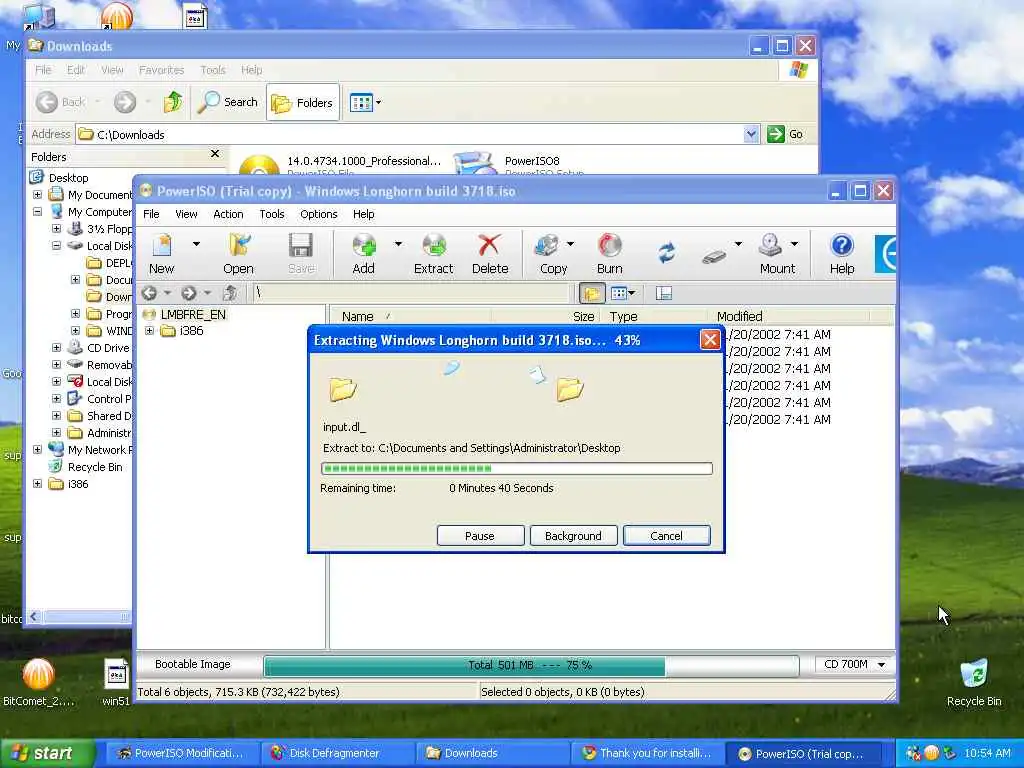Select the BitComet desktop icon
Image resolution: width=1024 pixels, height=768 pixels.
[39, 682]
